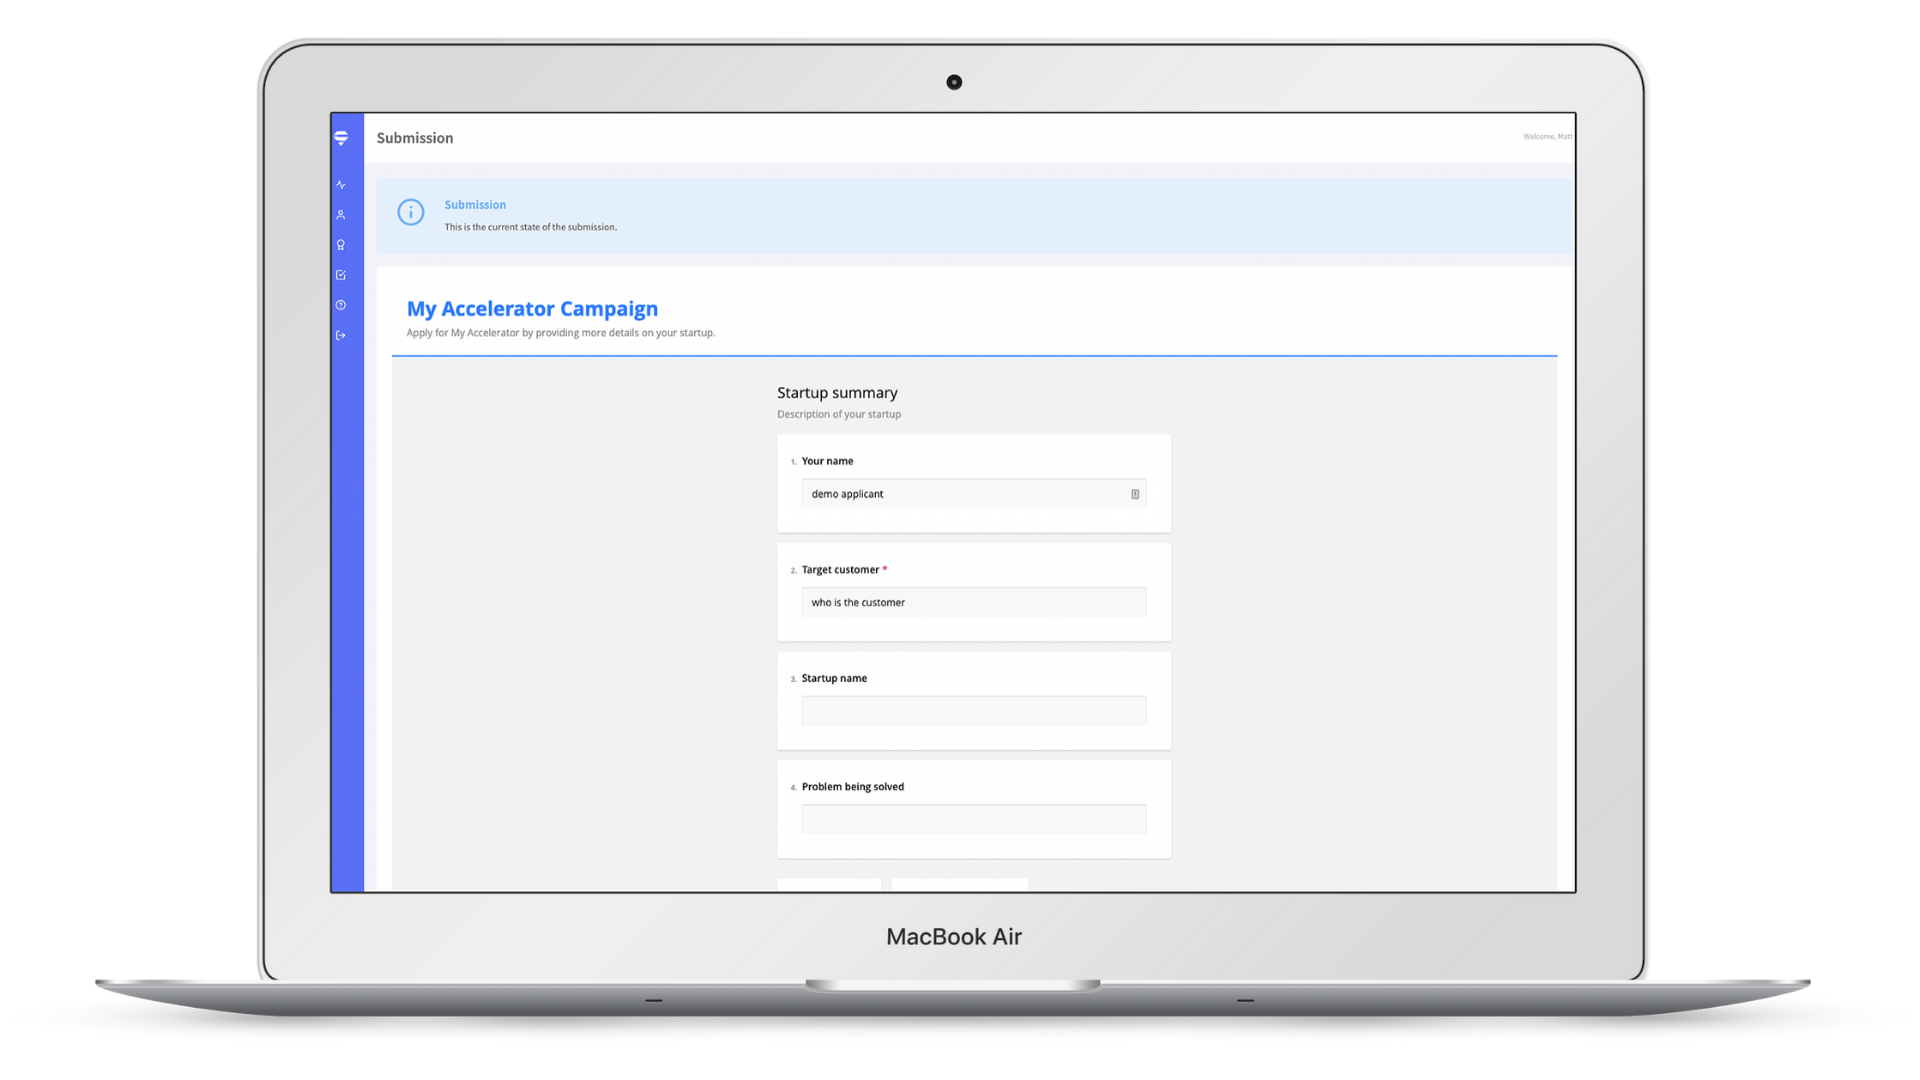Click the partially visible bottom-left form button
Image resolution: width=1920 pixels, height=1080 pixels.
(829, 885)
